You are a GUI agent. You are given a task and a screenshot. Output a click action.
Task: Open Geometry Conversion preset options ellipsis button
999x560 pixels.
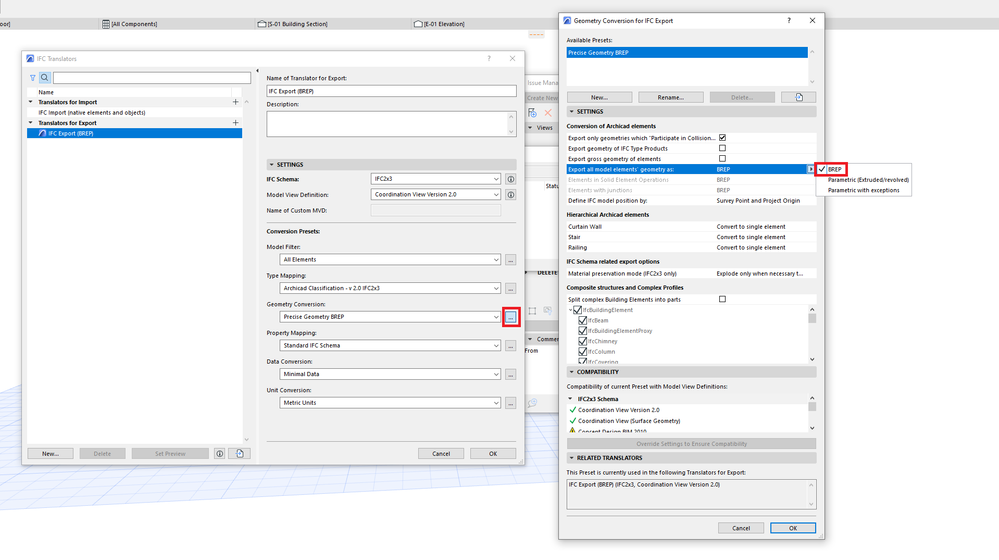click(x=511, y=317)
